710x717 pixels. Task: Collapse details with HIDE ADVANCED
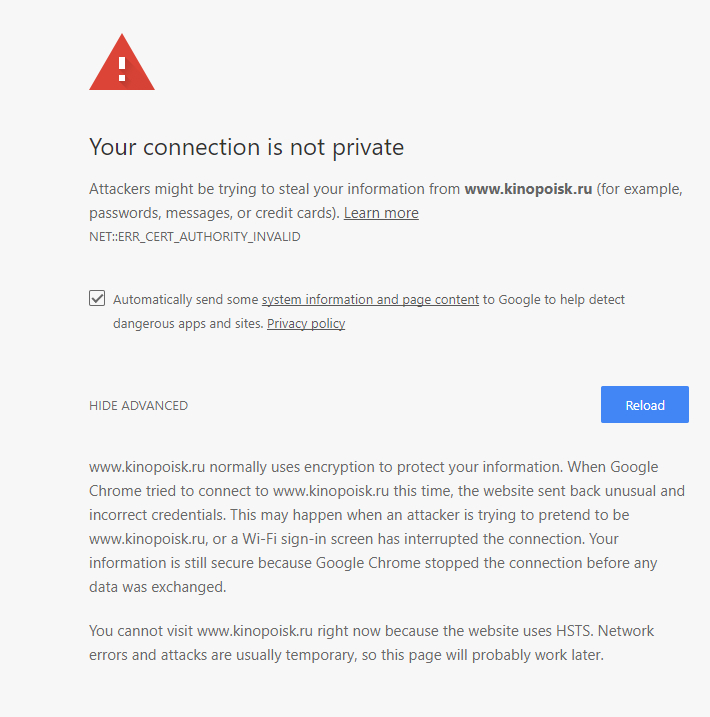139,406
